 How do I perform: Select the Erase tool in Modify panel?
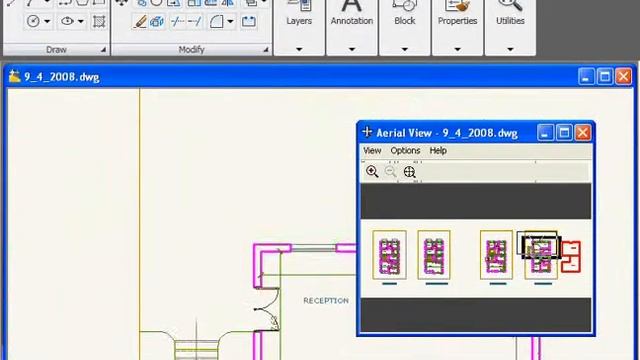(140, 21)
